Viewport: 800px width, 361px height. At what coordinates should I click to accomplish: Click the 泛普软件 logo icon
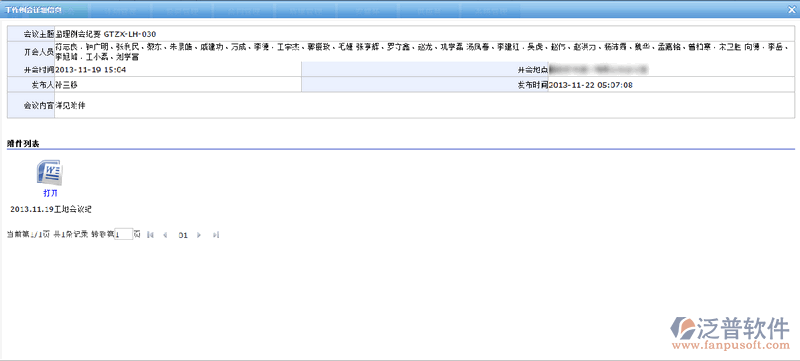click(x=682, y=328)
